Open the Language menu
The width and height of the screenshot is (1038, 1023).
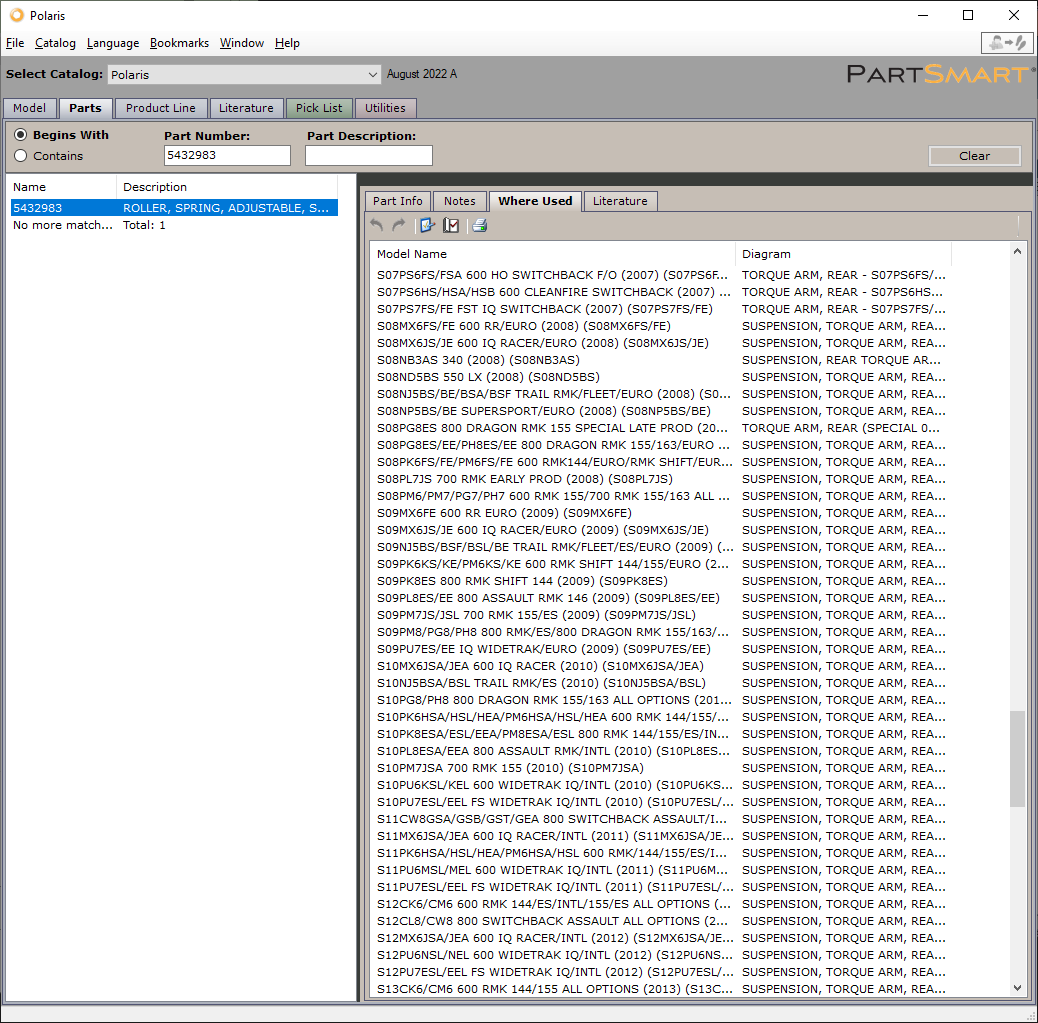pyautogui.click(x=113, y=43)
